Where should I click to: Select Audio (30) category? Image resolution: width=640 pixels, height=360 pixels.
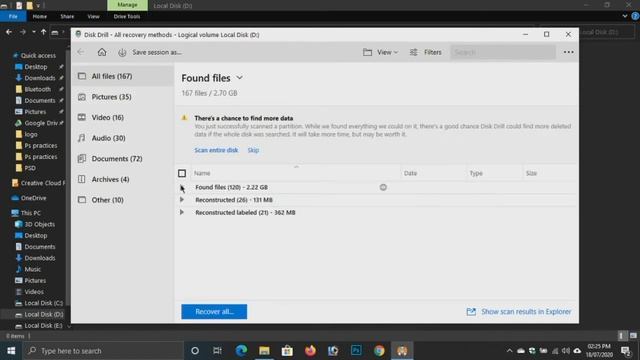click(x=122, y=138)
